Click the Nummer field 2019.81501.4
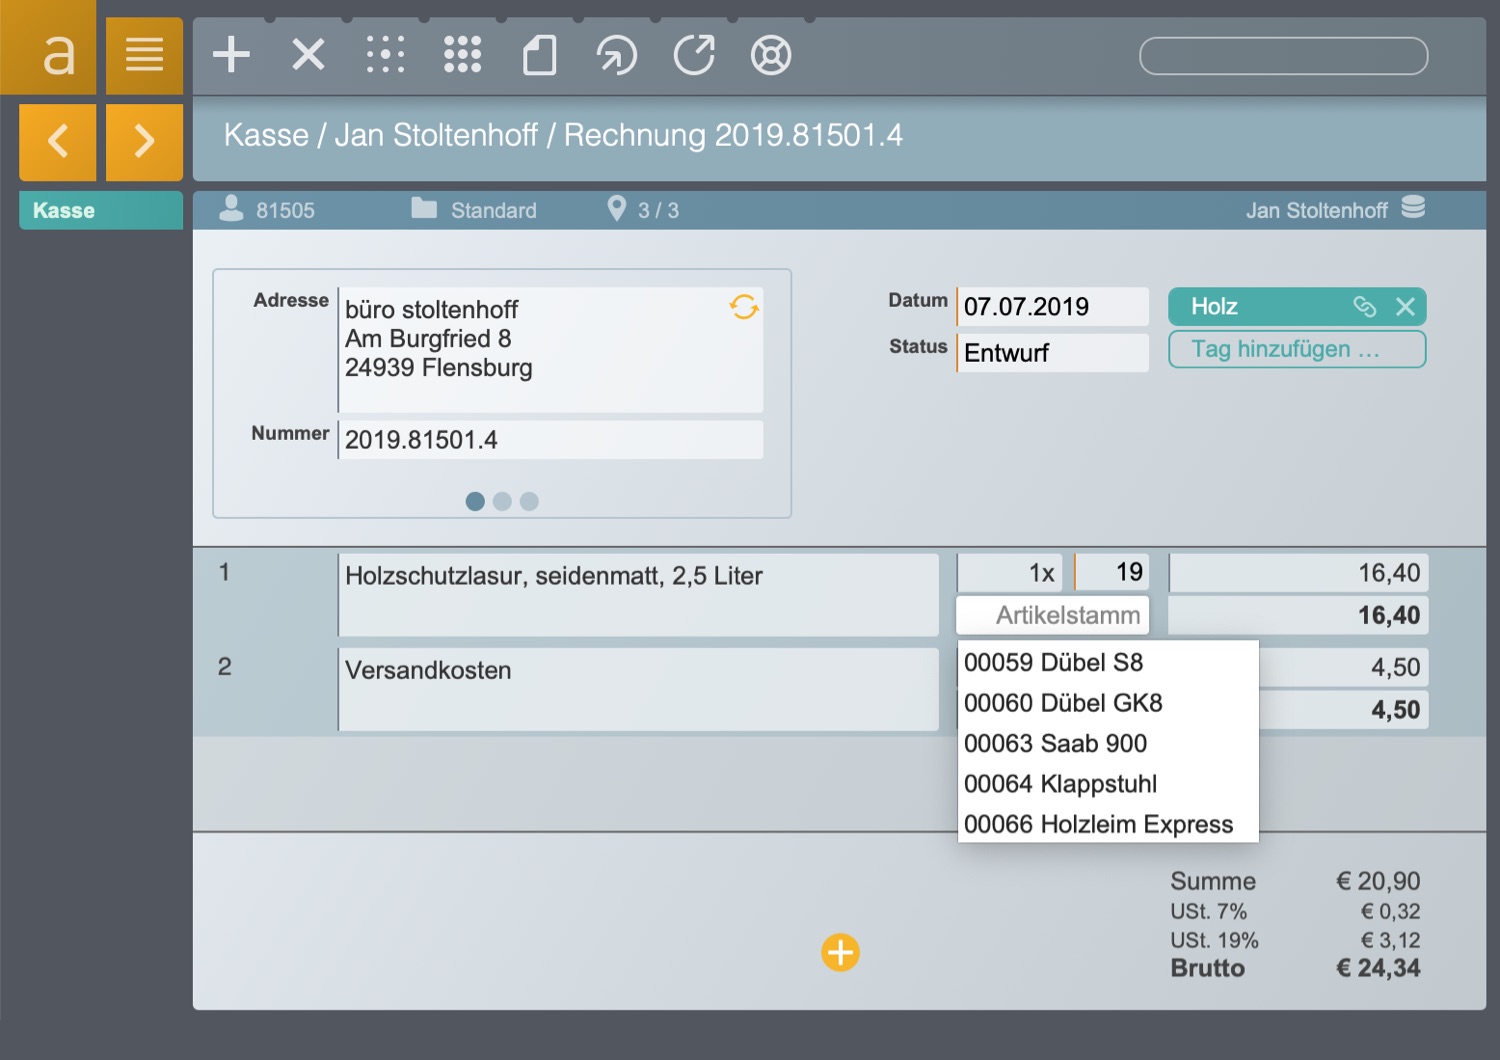 [x=550, y=439]
